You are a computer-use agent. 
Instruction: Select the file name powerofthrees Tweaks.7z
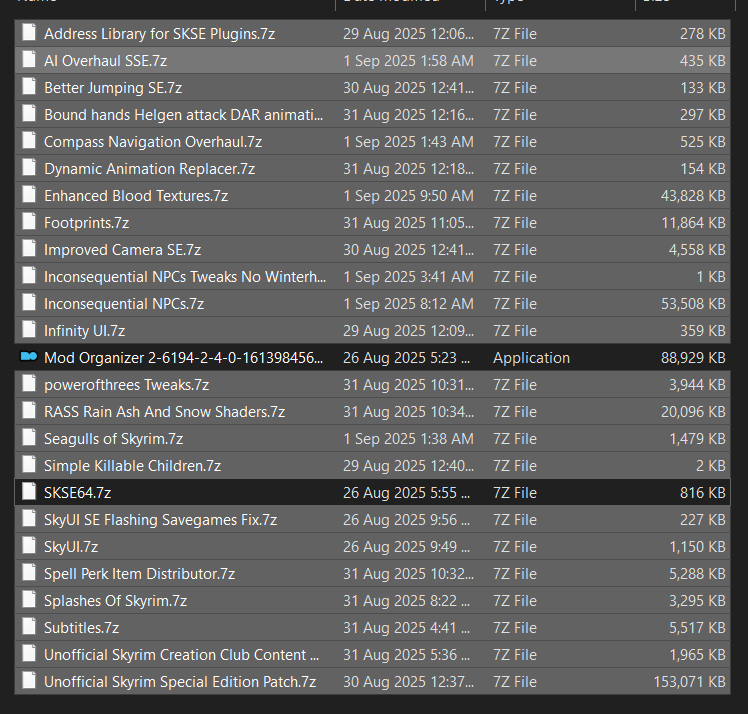(x=126, y=385)
